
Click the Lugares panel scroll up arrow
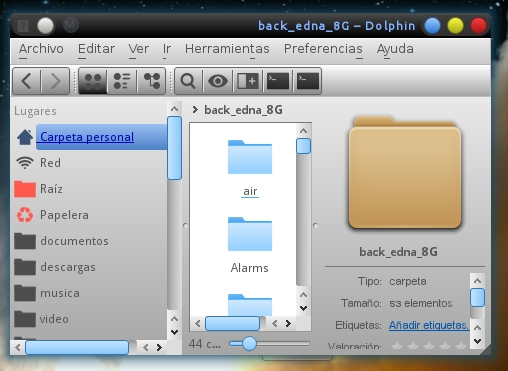(174, 109)
